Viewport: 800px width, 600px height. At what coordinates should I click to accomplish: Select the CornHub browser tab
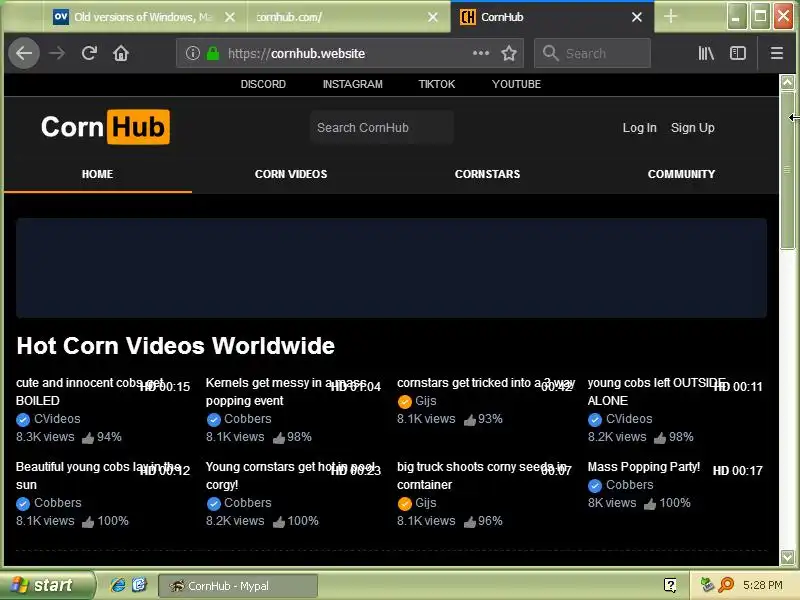[x=552, y=17]
